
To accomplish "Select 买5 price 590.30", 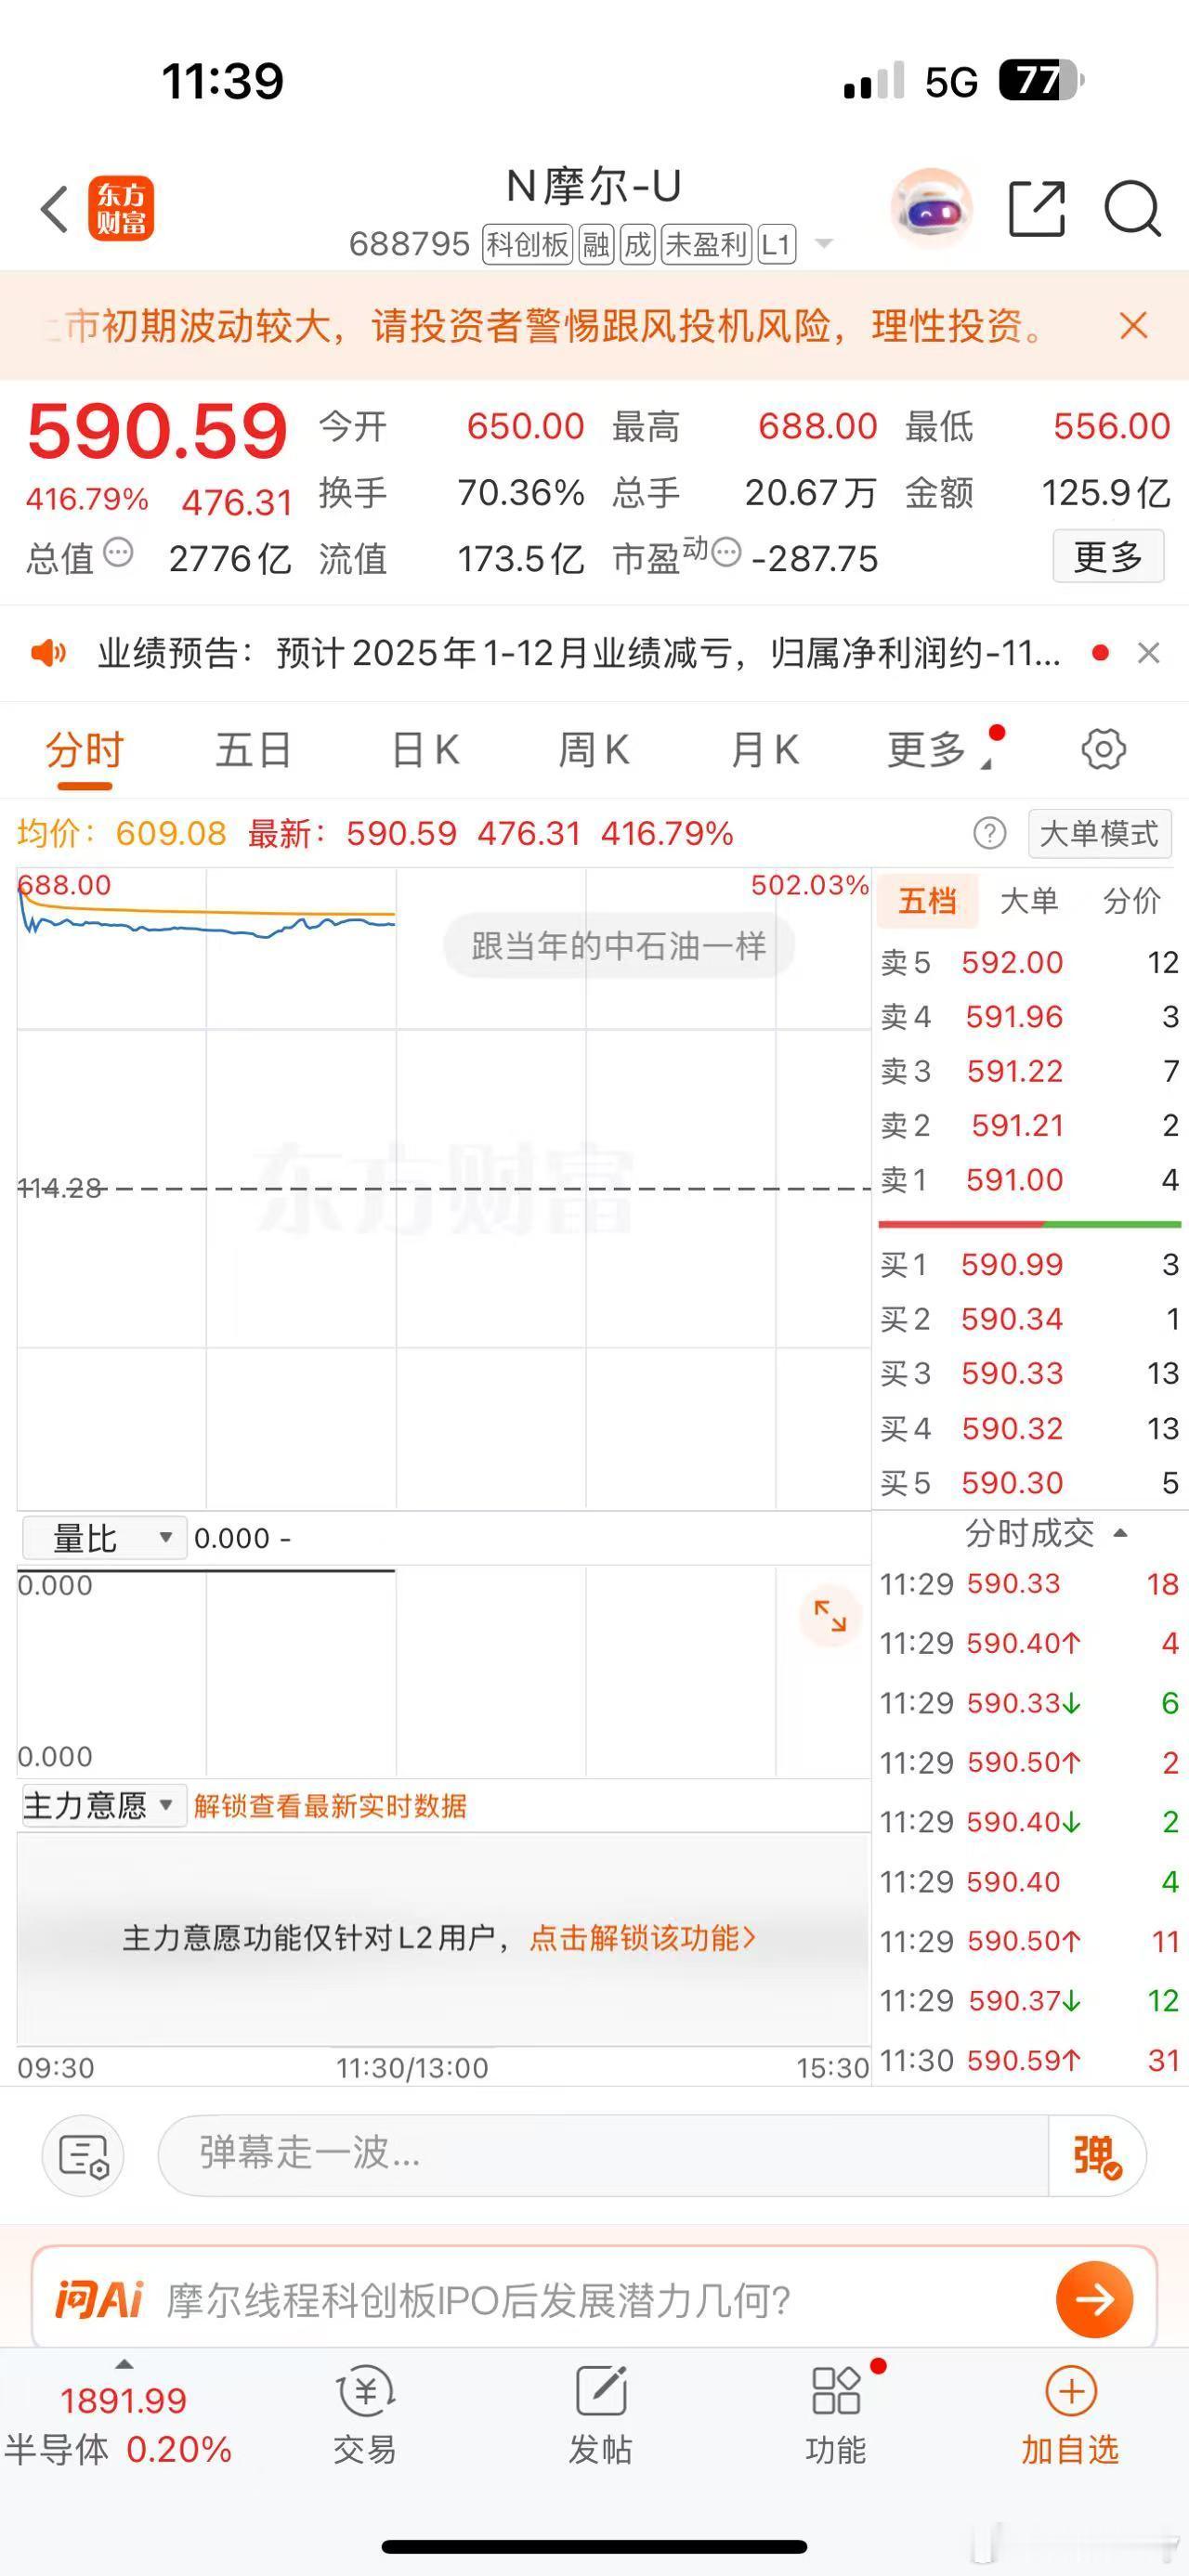I will click(1012, 1482).
